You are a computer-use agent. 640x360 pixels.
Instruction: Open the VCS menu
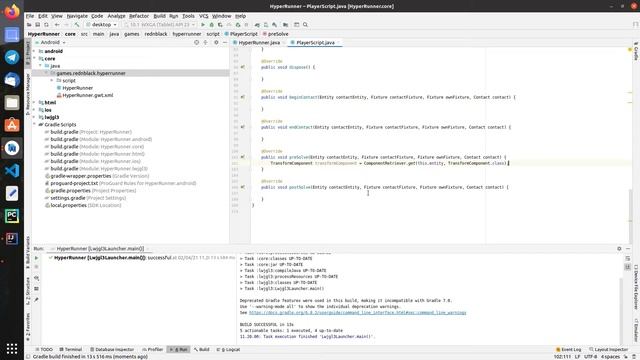coord(203,16)
